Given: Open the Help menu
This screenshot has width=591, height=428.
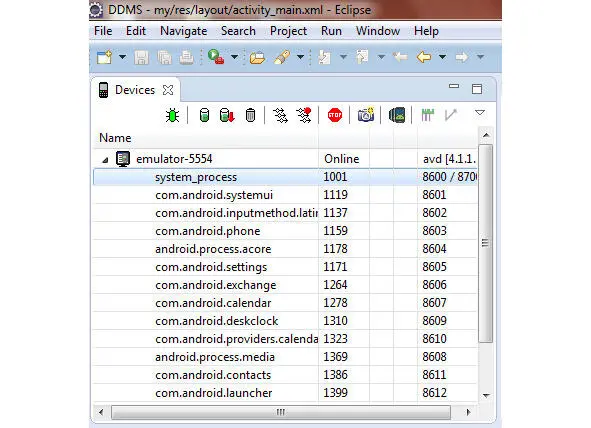Looking at the screenshot, I should 426,31.
